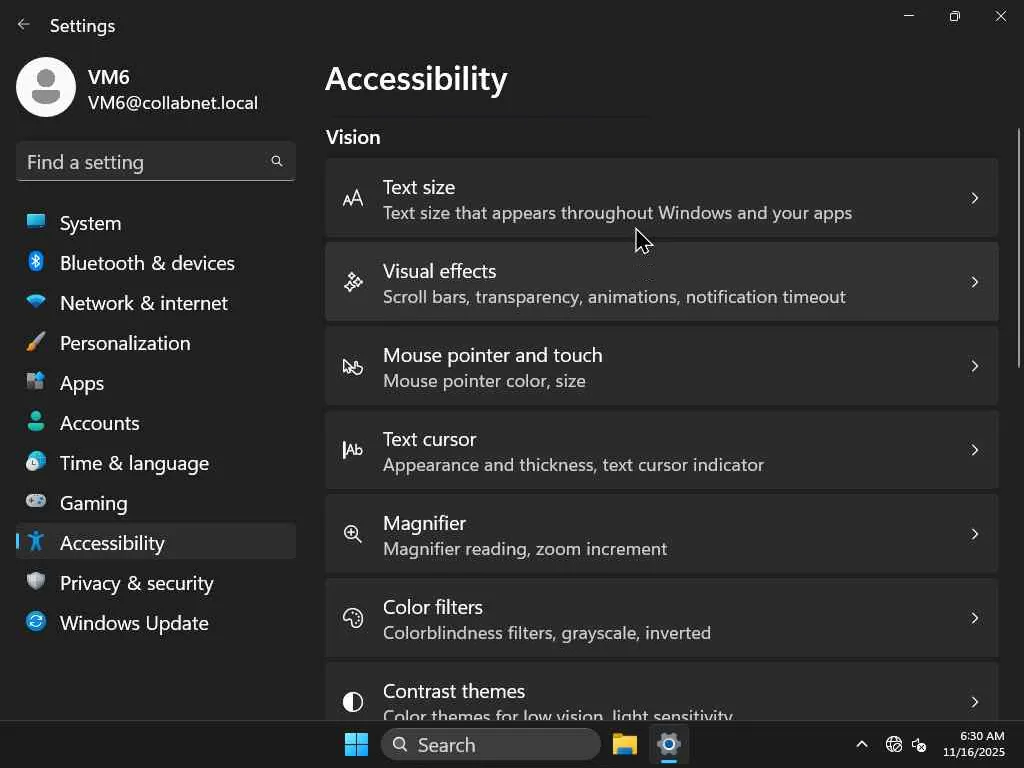Click the Visual effects sparkle icon
1024x768 pixels.
(353, 282)
